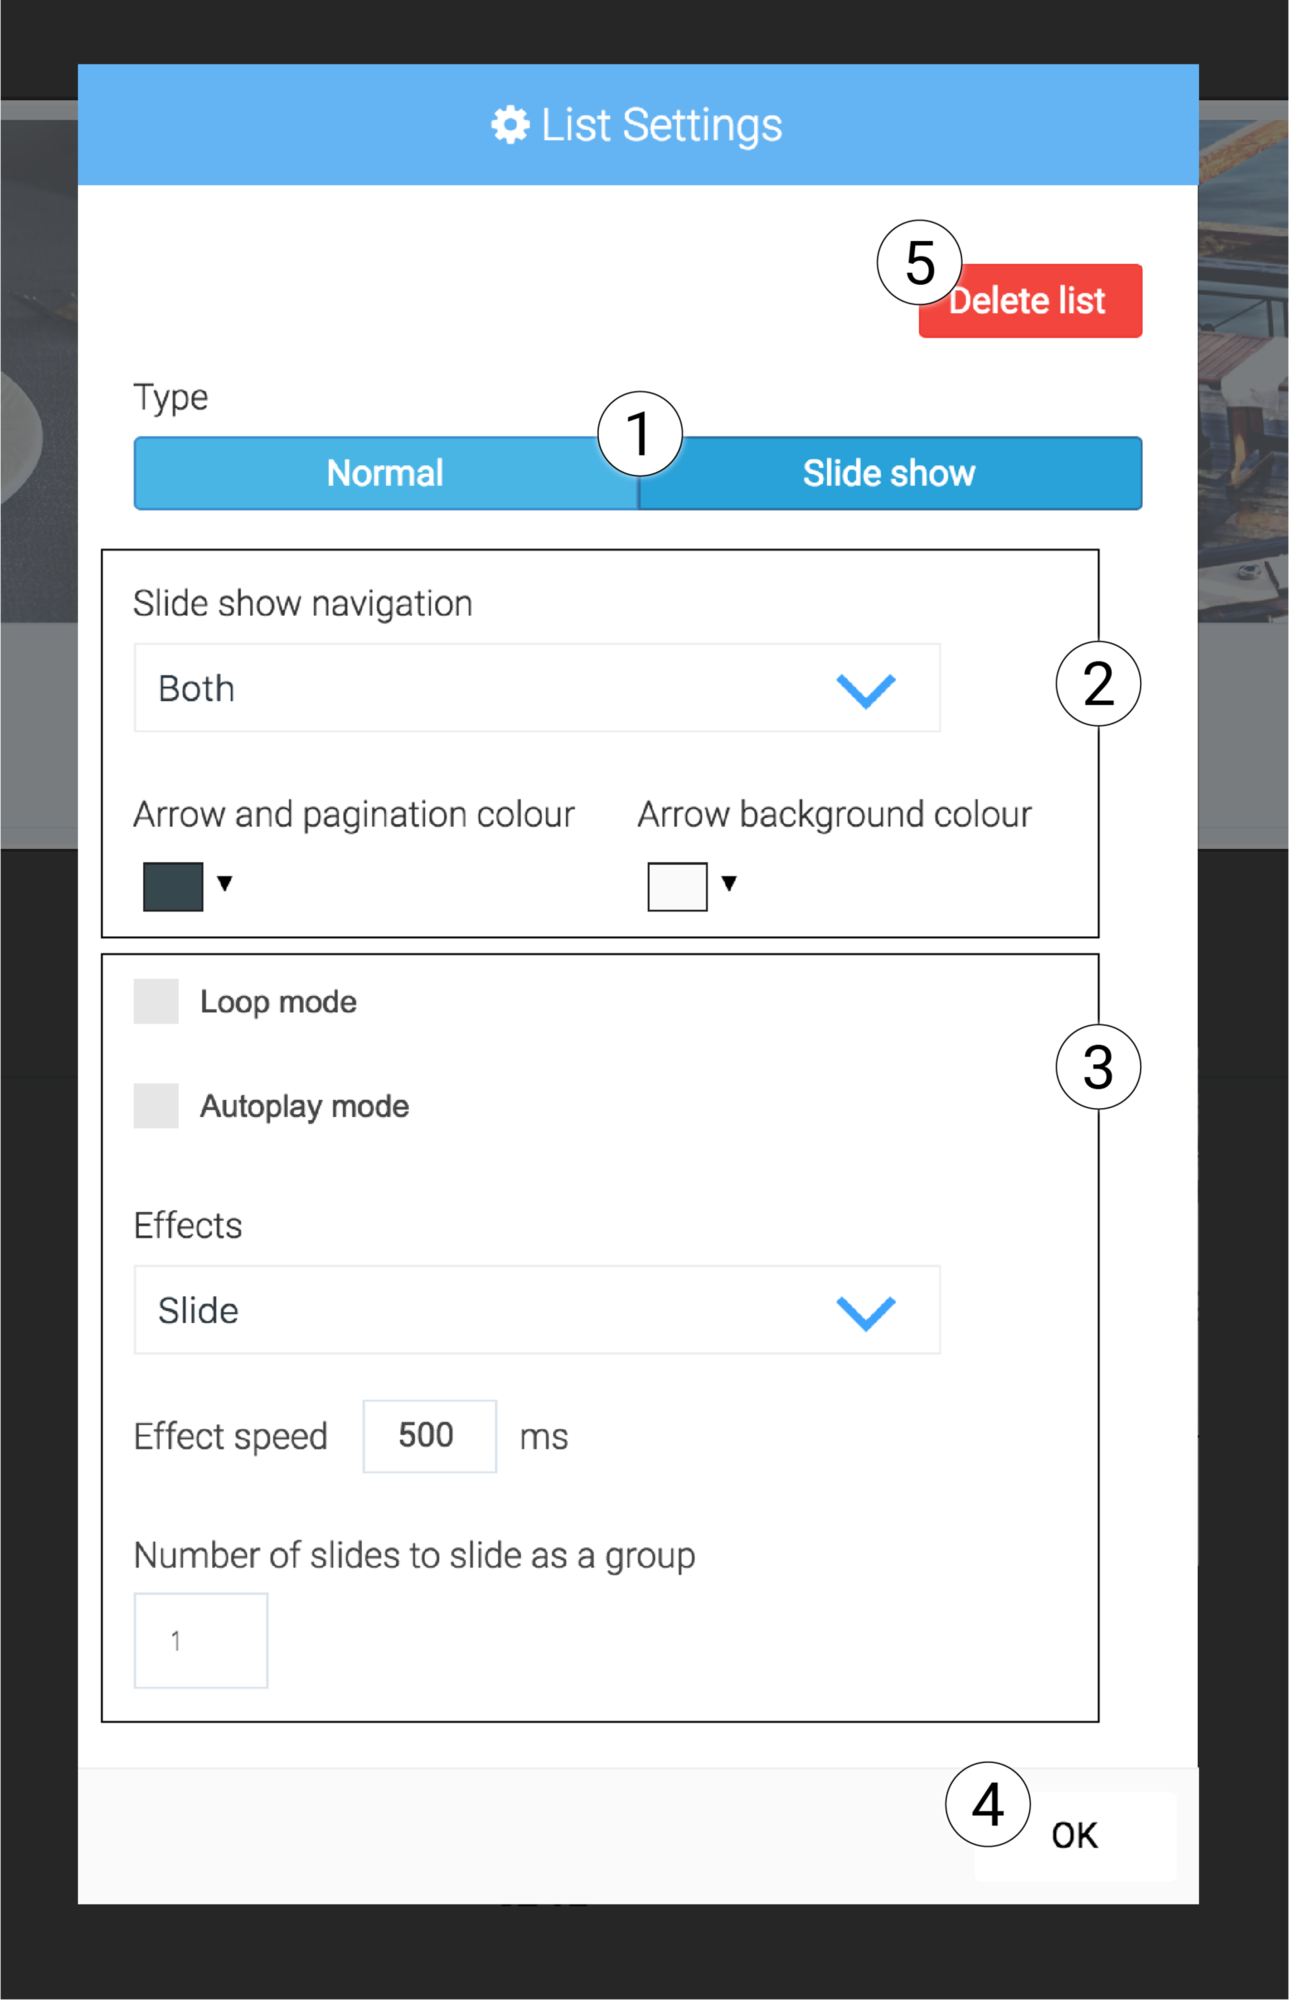1289x2000 pixels.
Task: Click the white arrow background colour swatch
Action: (677, 884)
